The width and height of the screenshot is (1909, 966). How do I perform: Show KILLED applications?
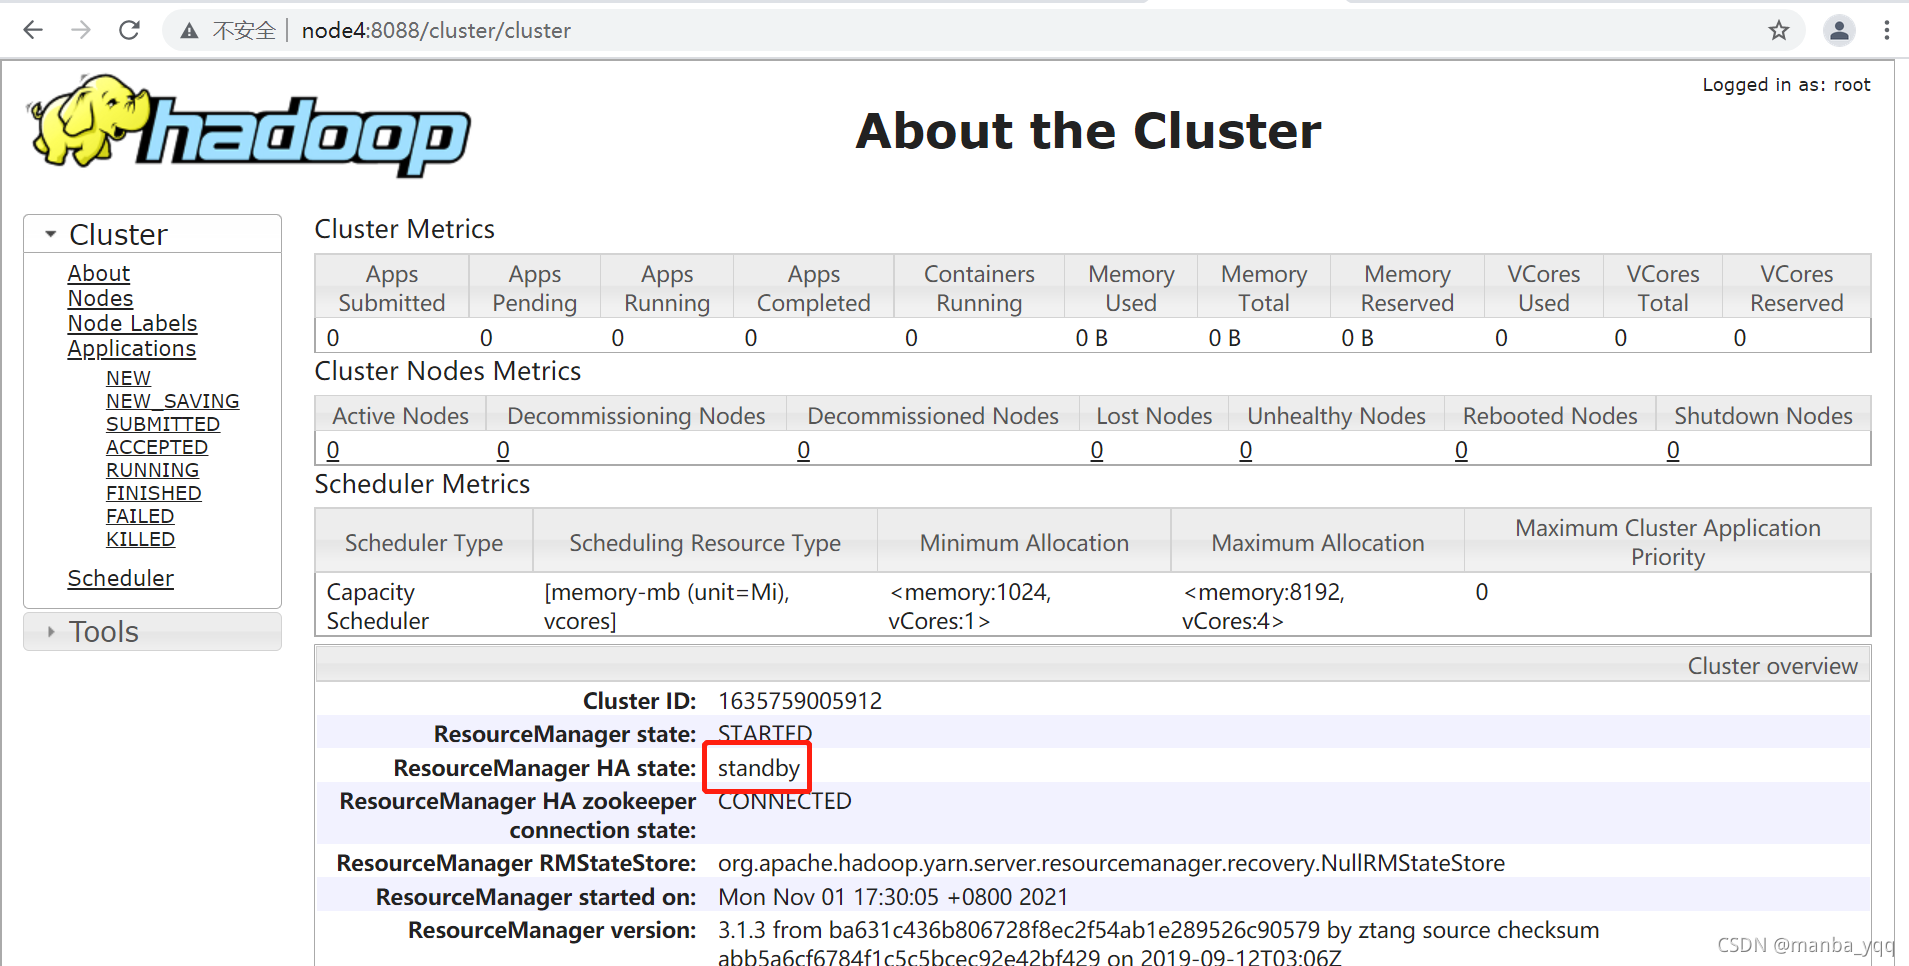tap(141, 539)
